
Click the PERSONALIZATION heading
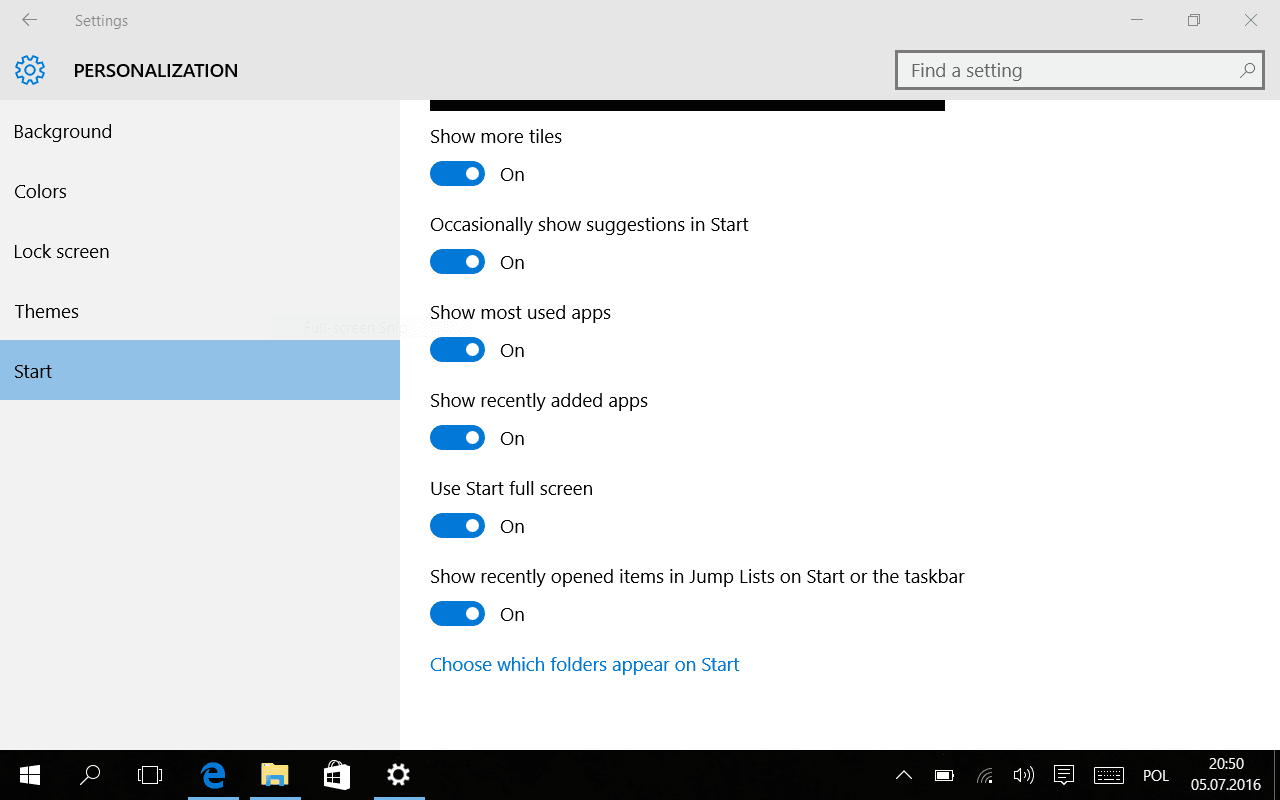pos(156,71)
